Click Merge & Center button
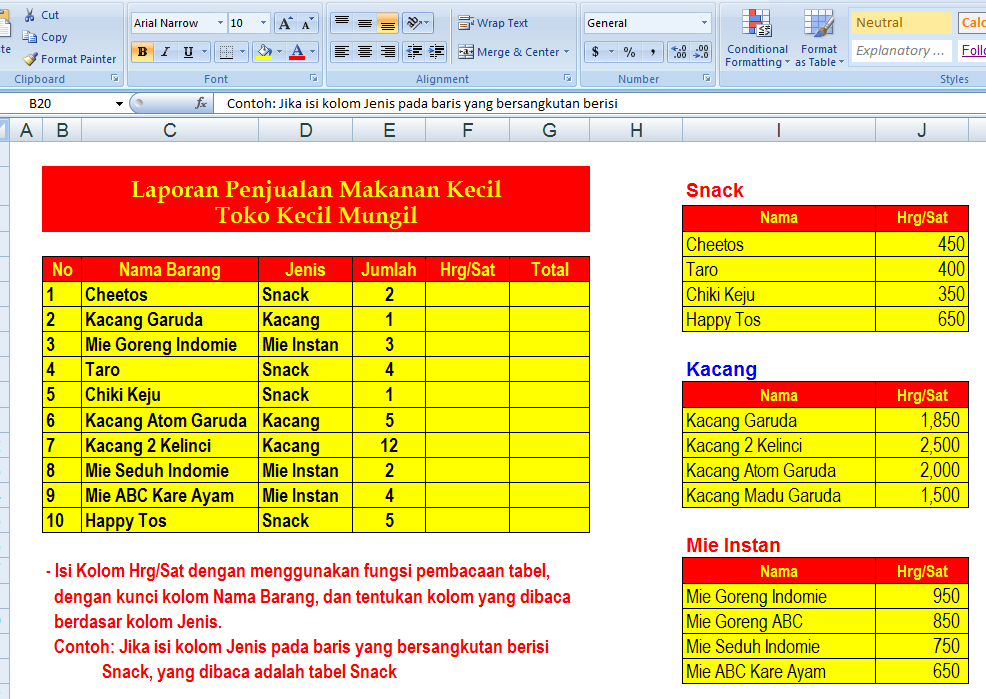 [x=509, y=52]
